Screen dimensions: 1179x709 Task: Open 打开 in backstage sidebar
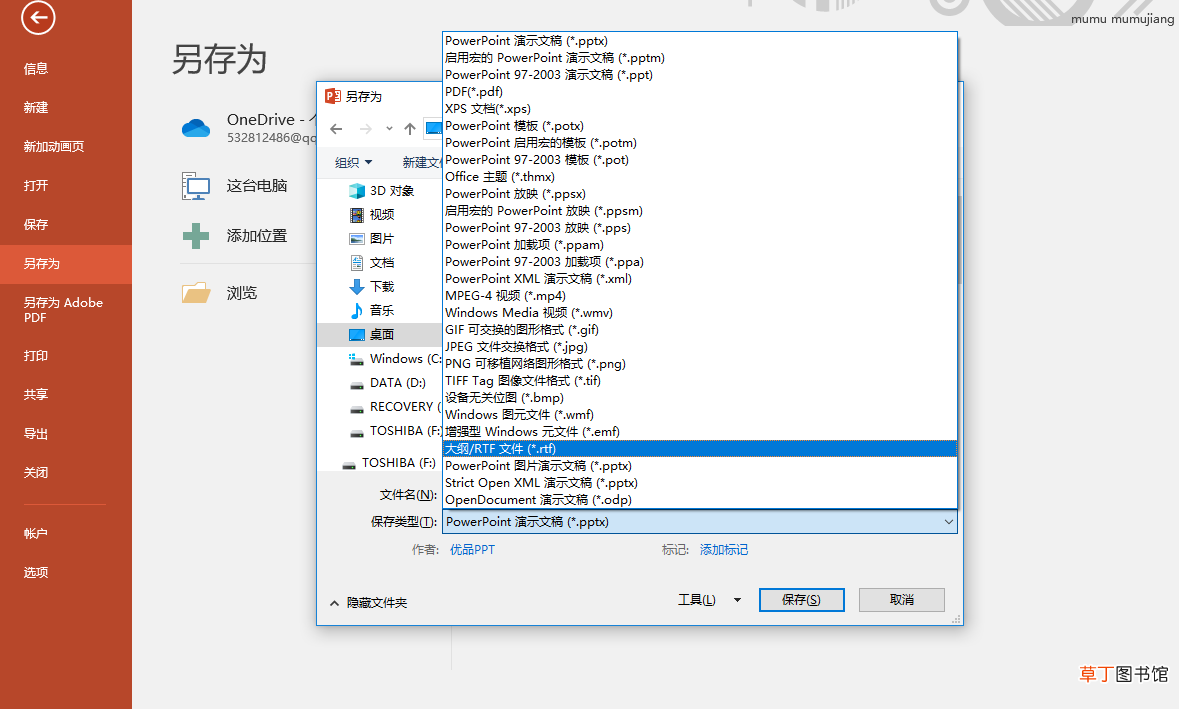(65, 186)
